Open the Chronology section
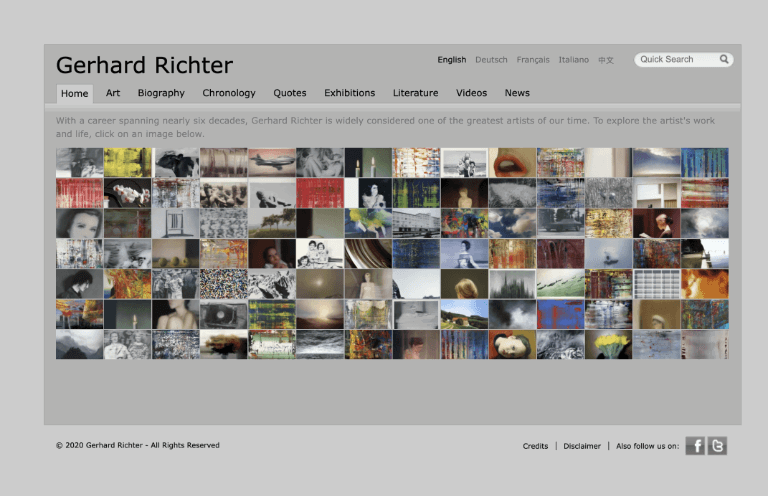The height and width of the screenshot is (496, 768). [x=229, y=93]
